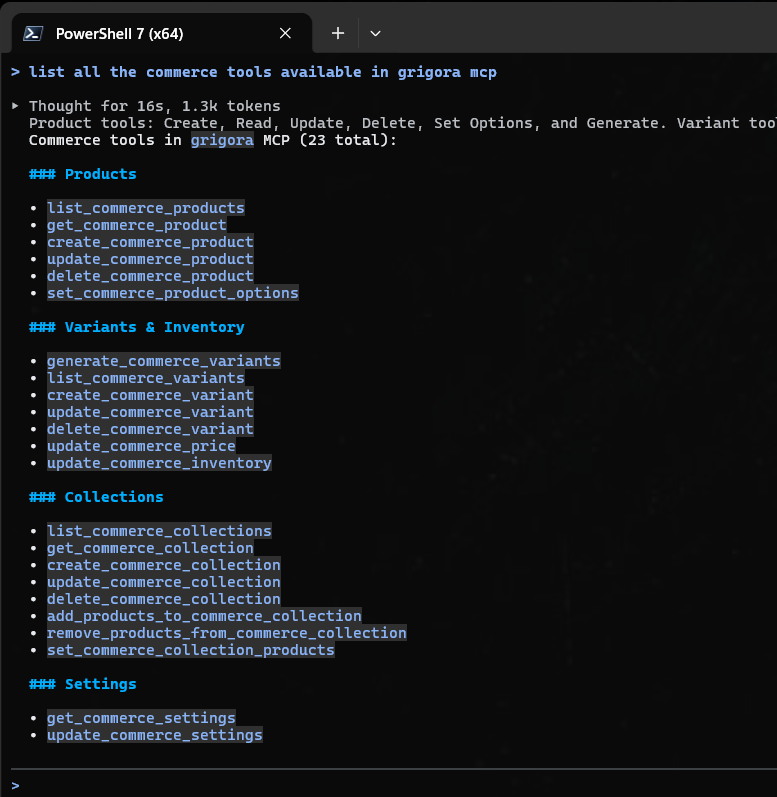Image resolution: width=777 pixels, height=797 pixels.
Task: Click 'create_commerce_variant' entry
Action: pos(150,395)
